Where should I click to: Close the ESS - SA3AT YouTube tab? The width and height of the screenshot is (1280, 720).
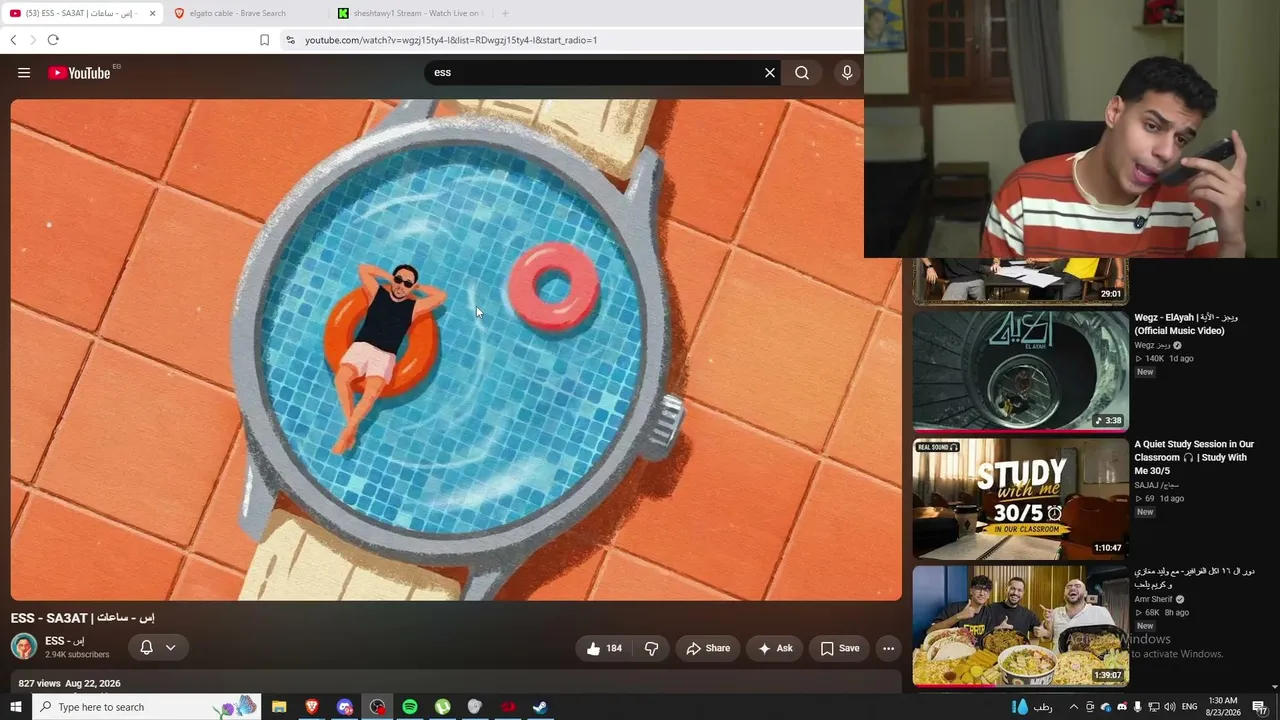click(x=152, y=13)
